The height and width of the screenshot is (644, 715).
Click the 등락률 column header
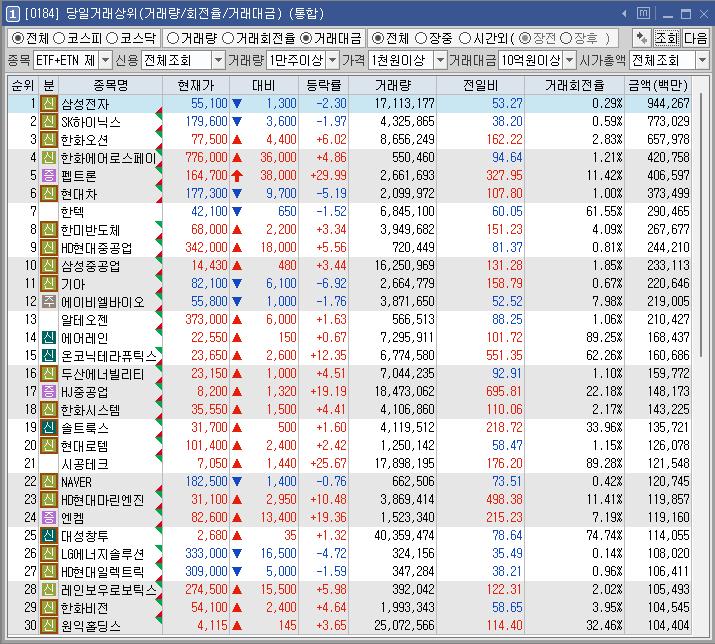point(323,85)
